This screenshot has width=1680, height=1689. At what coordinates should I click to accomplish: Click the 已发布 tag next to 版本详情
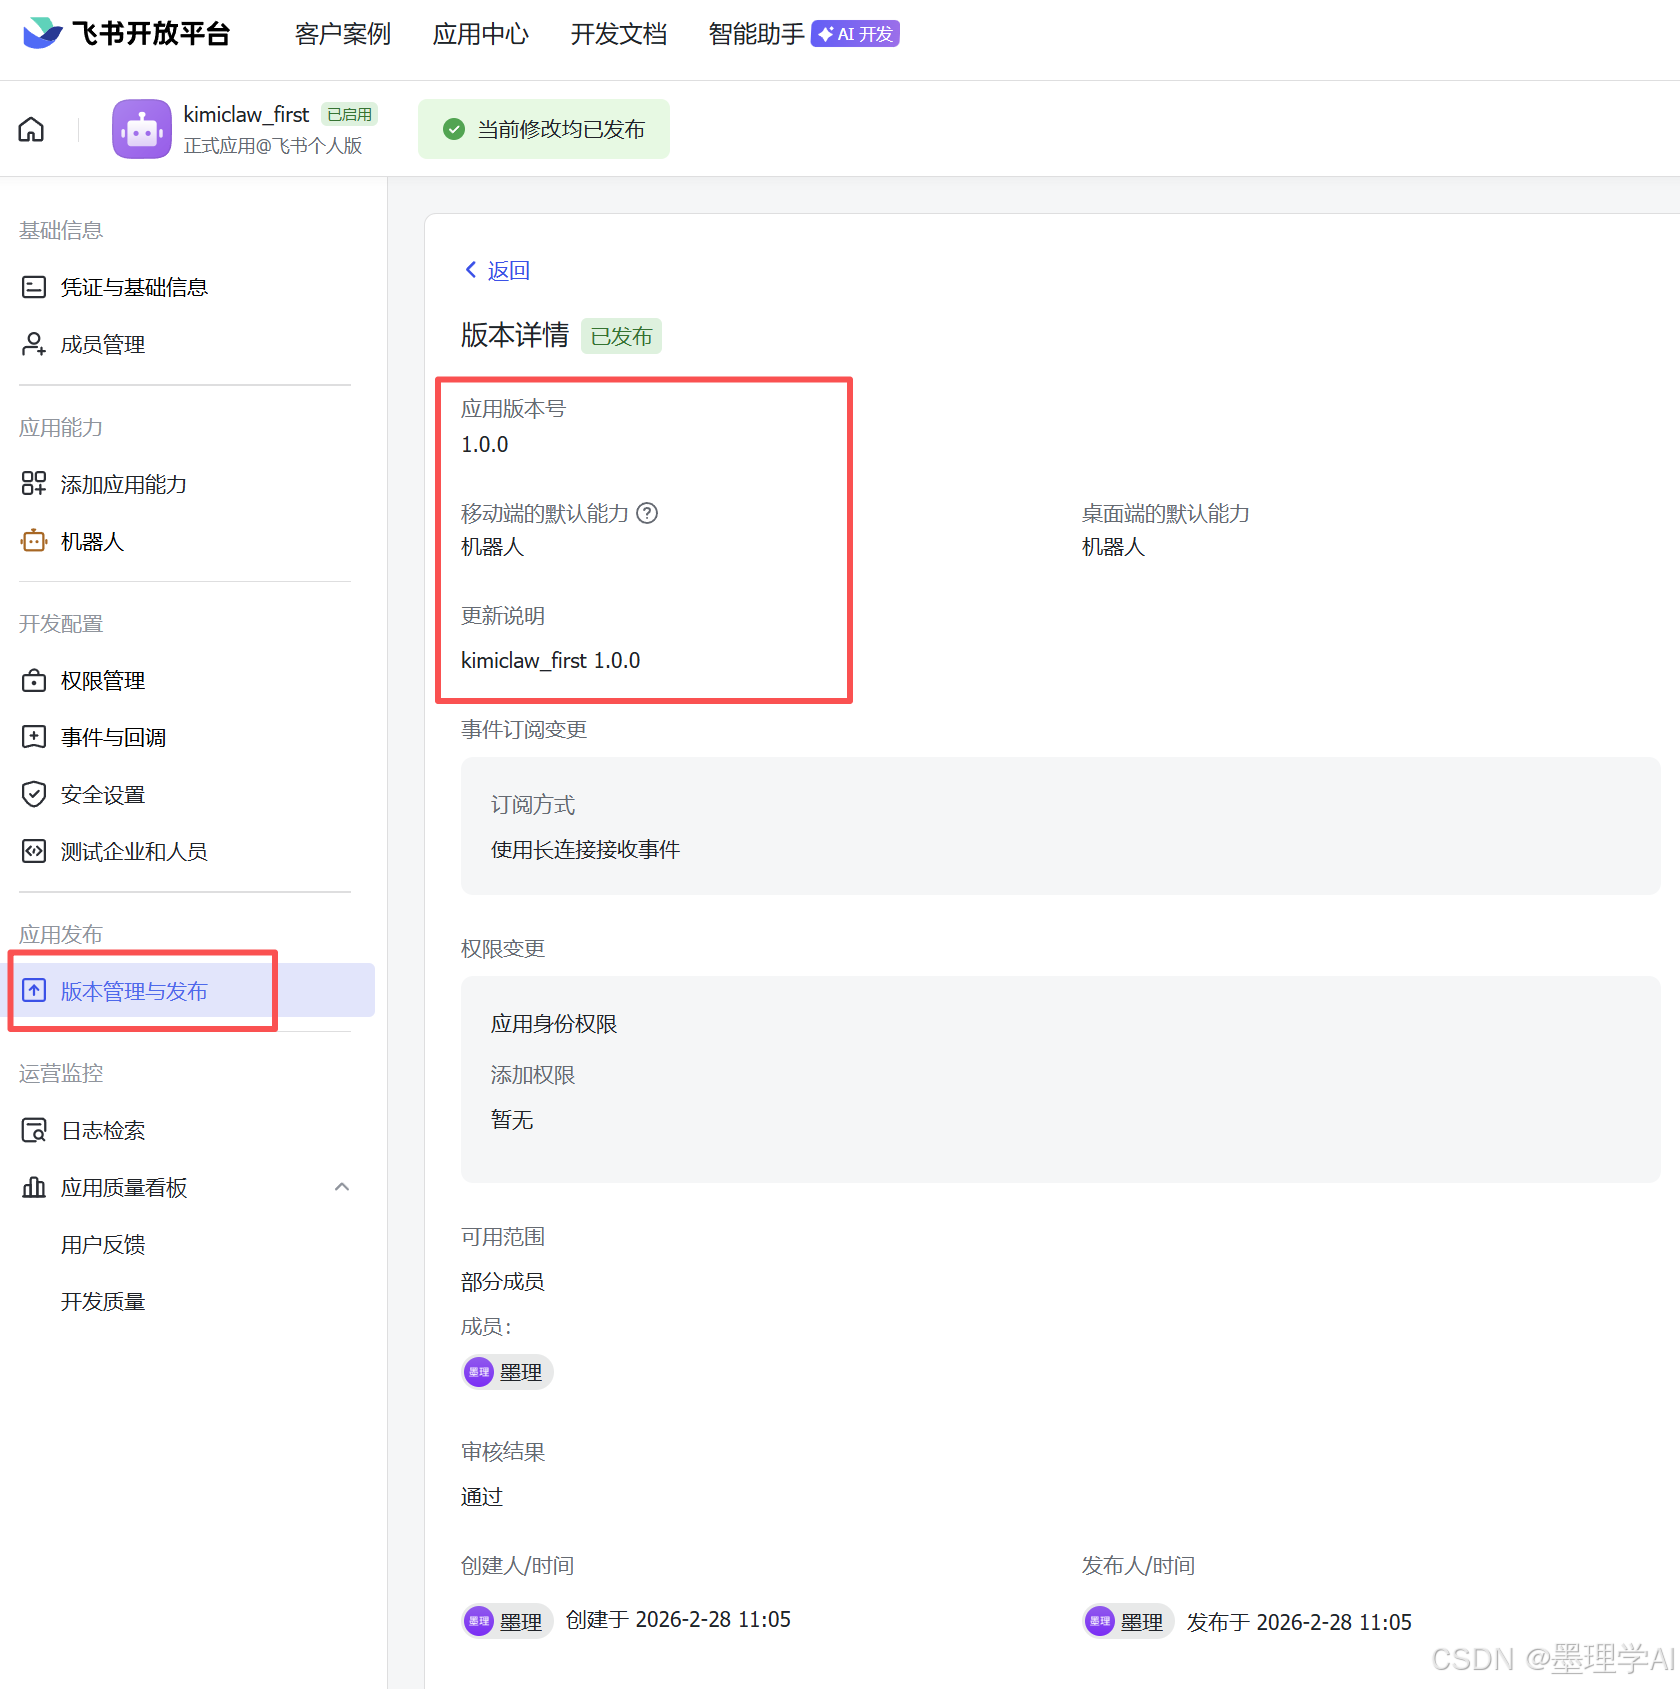621,336
